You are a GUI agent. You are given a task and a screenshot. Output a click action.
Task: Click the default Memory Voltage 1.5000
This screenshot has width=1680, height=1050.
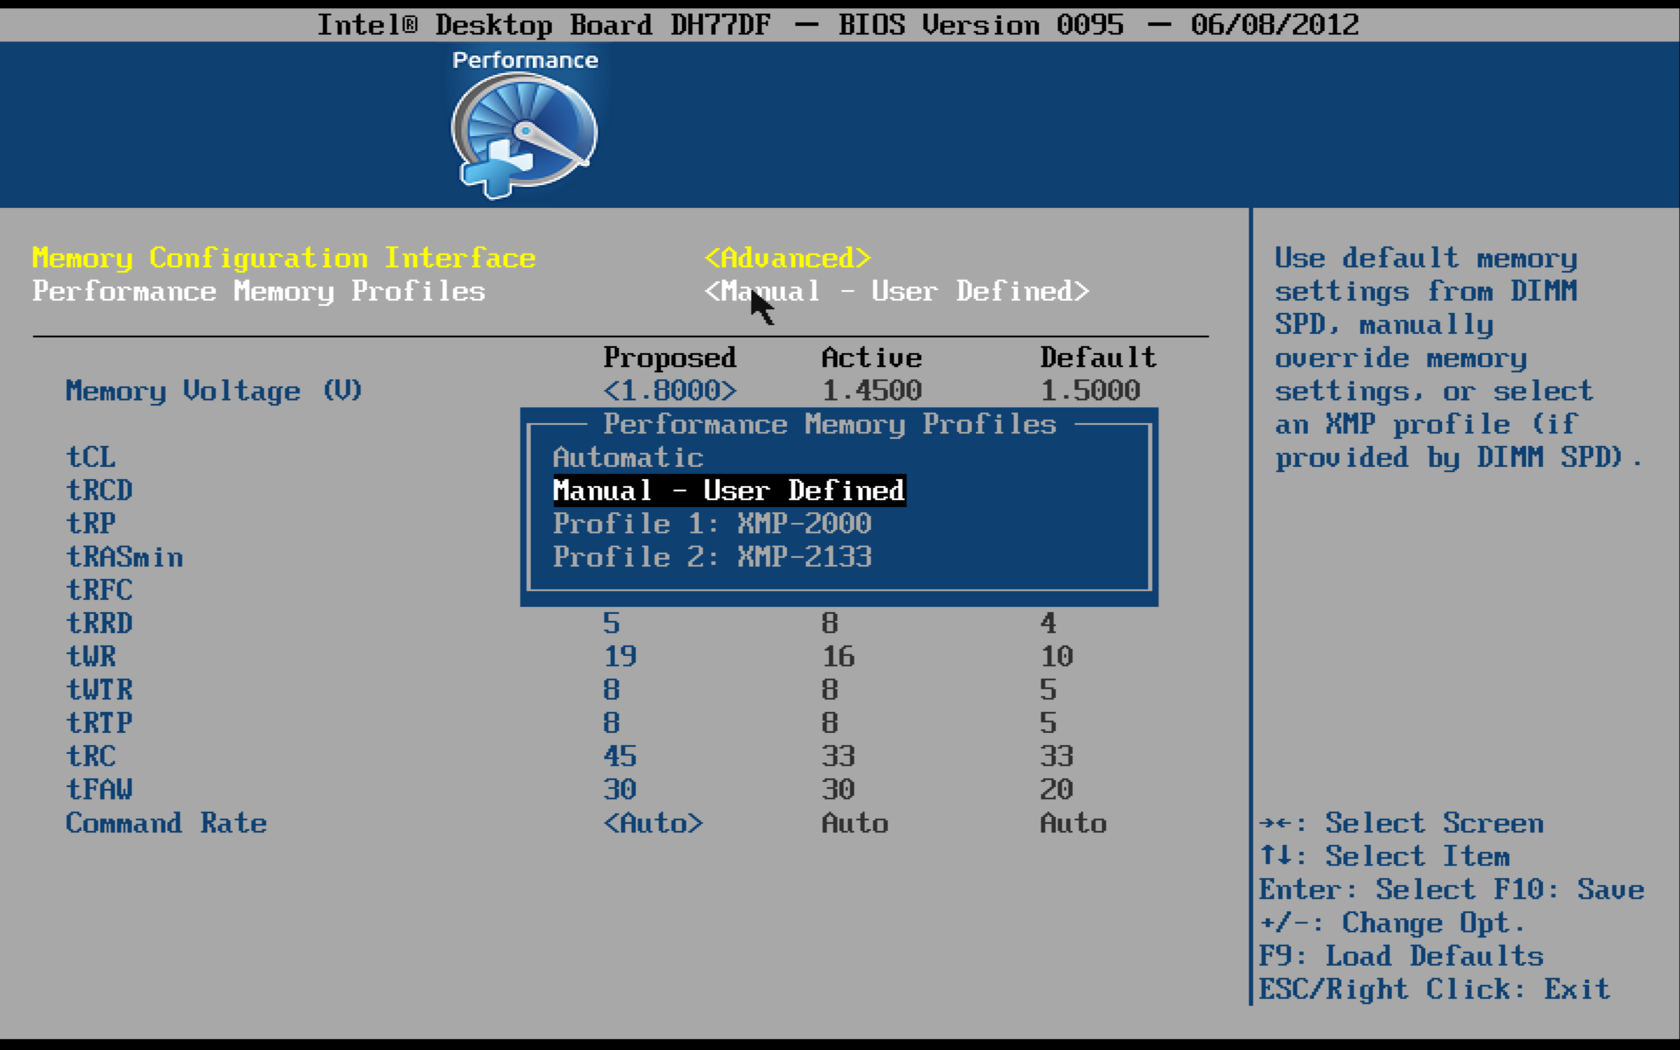1090,391
